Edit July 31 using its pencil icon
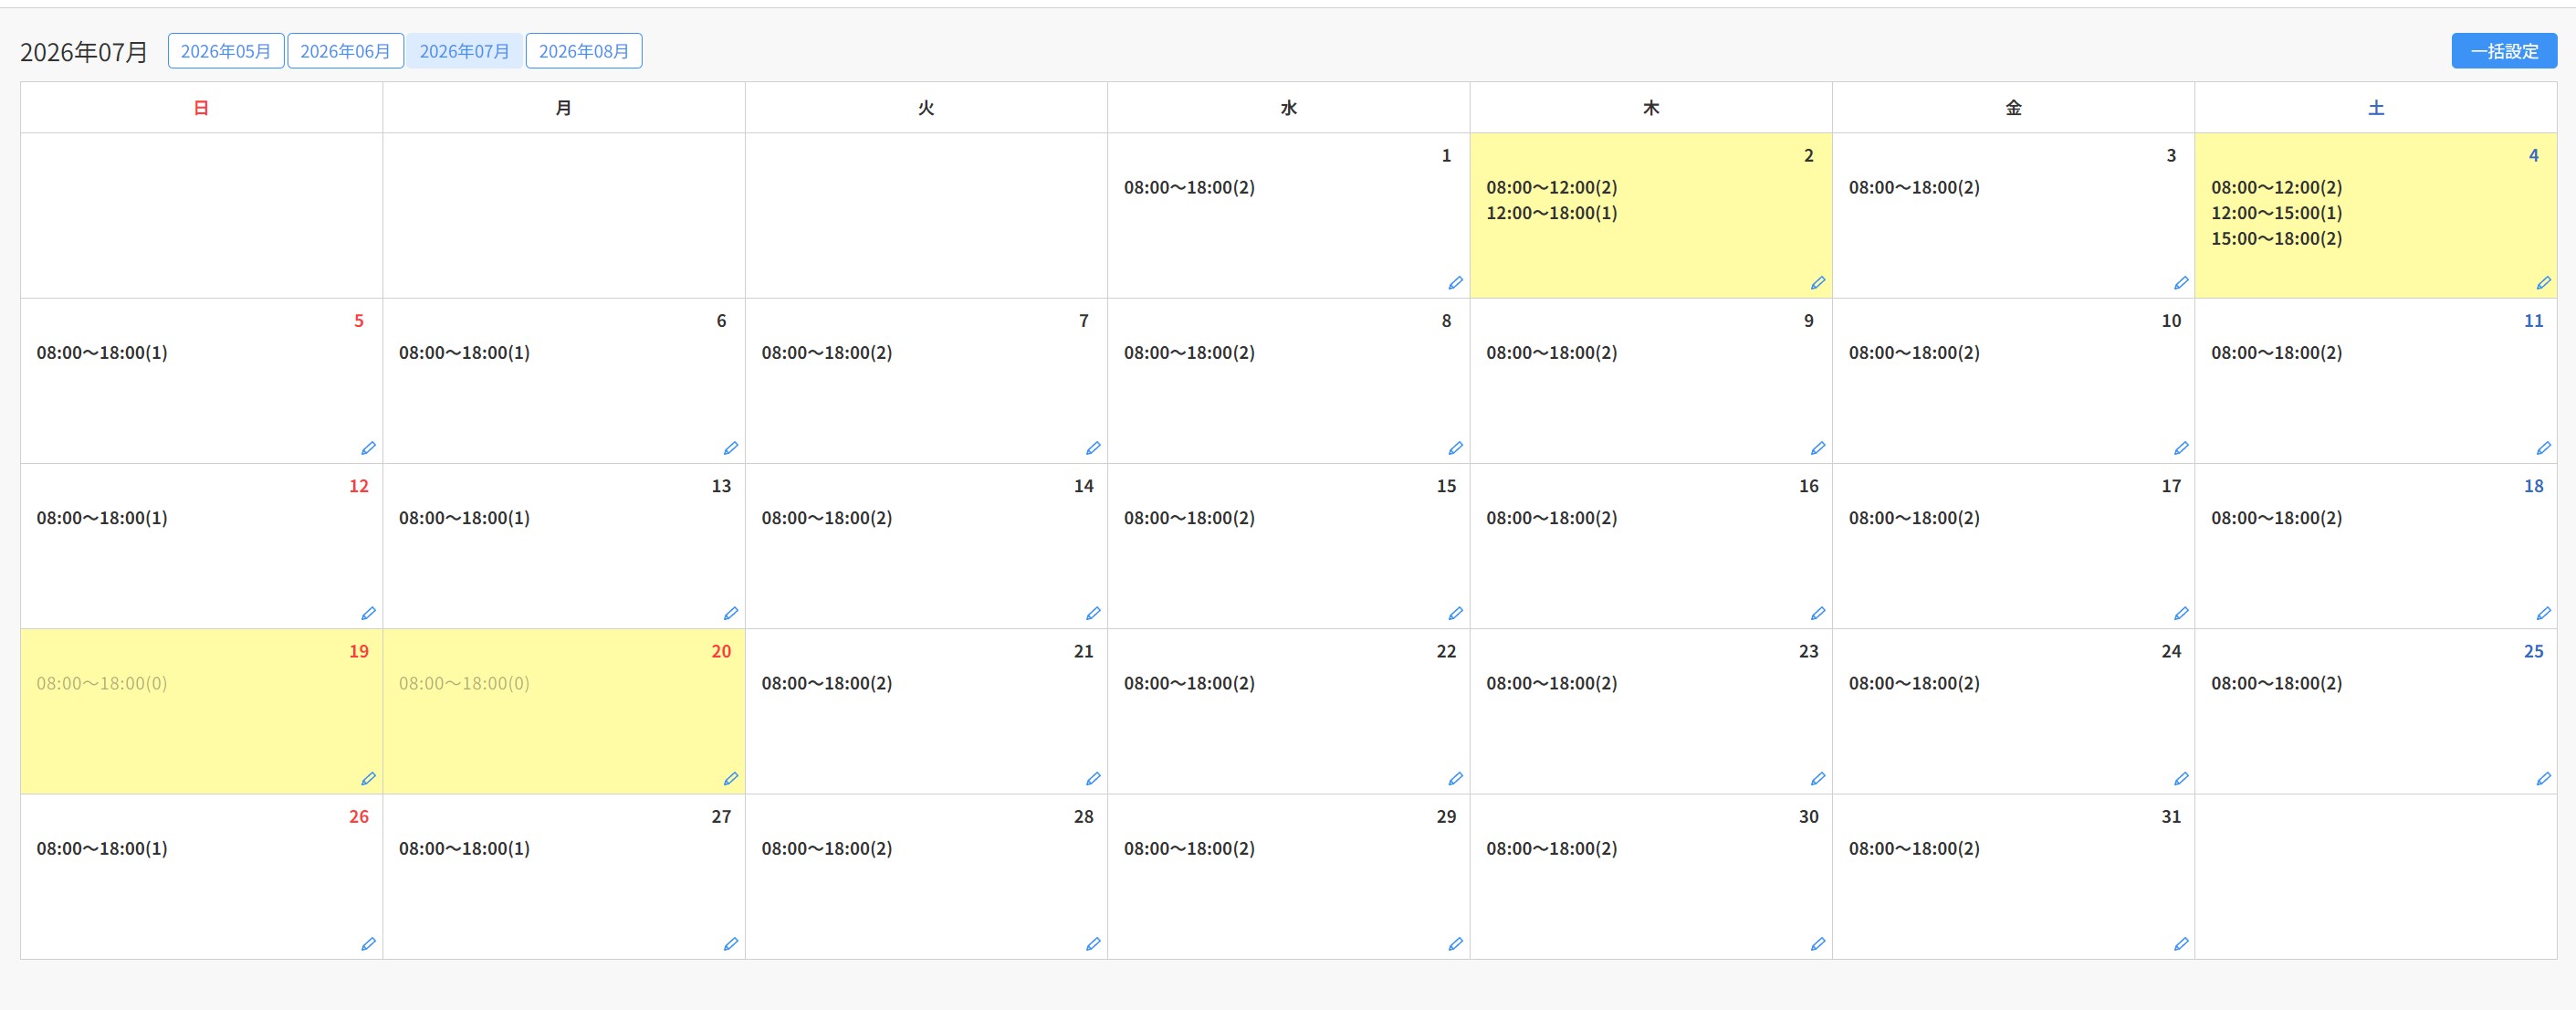This screenshot has width=2576, height=1010. (x=2180, y=944)
